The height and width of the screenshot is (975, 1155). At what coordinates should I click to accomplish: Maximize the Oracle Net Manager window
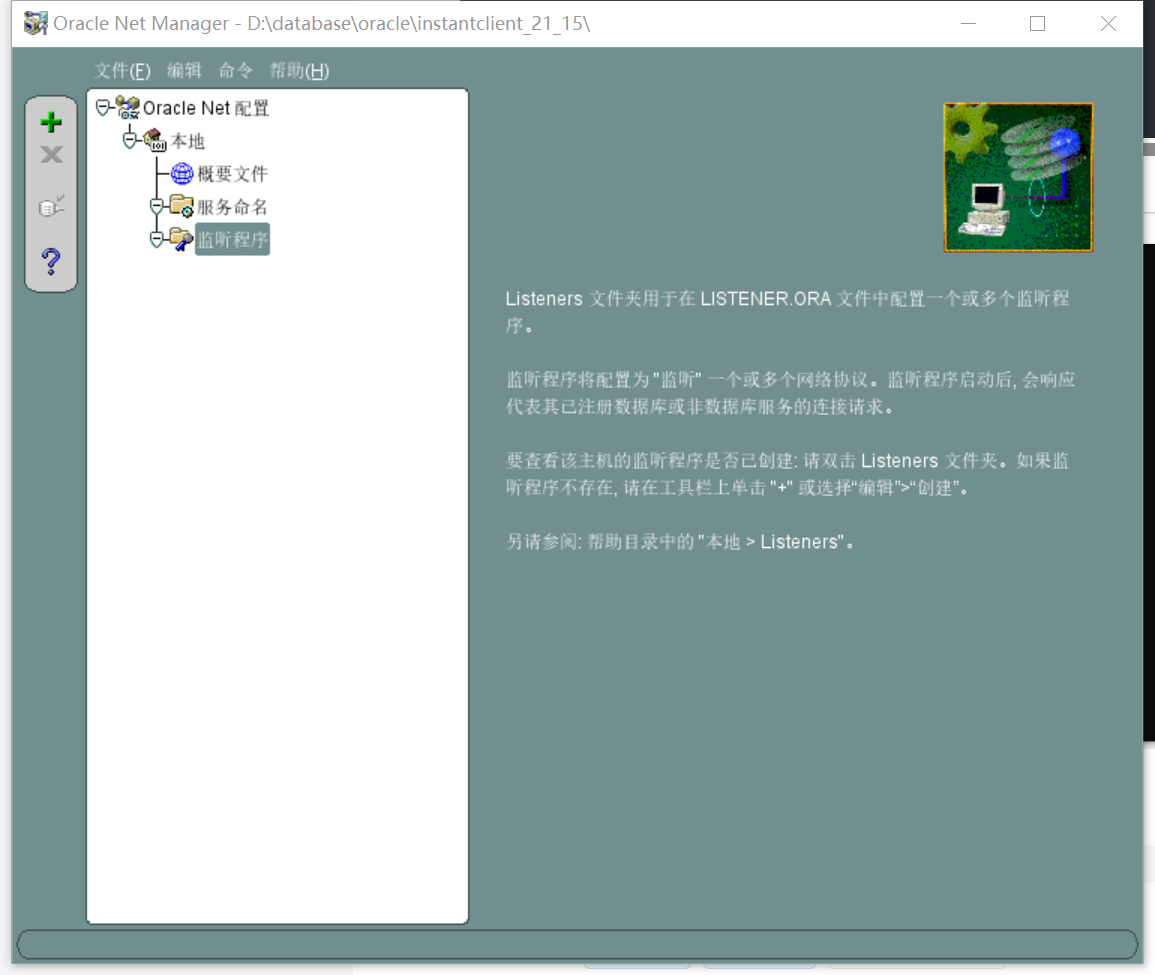1037,24
